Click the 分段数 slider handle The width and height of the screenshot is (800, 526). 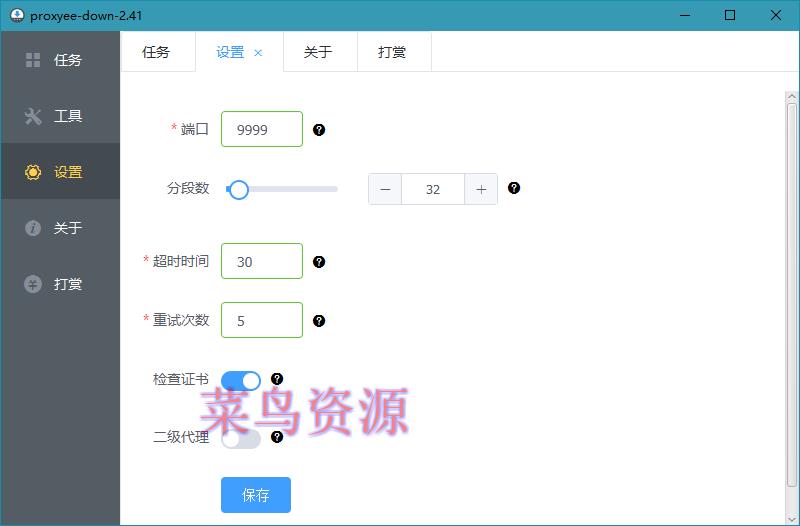pos(238,190)
